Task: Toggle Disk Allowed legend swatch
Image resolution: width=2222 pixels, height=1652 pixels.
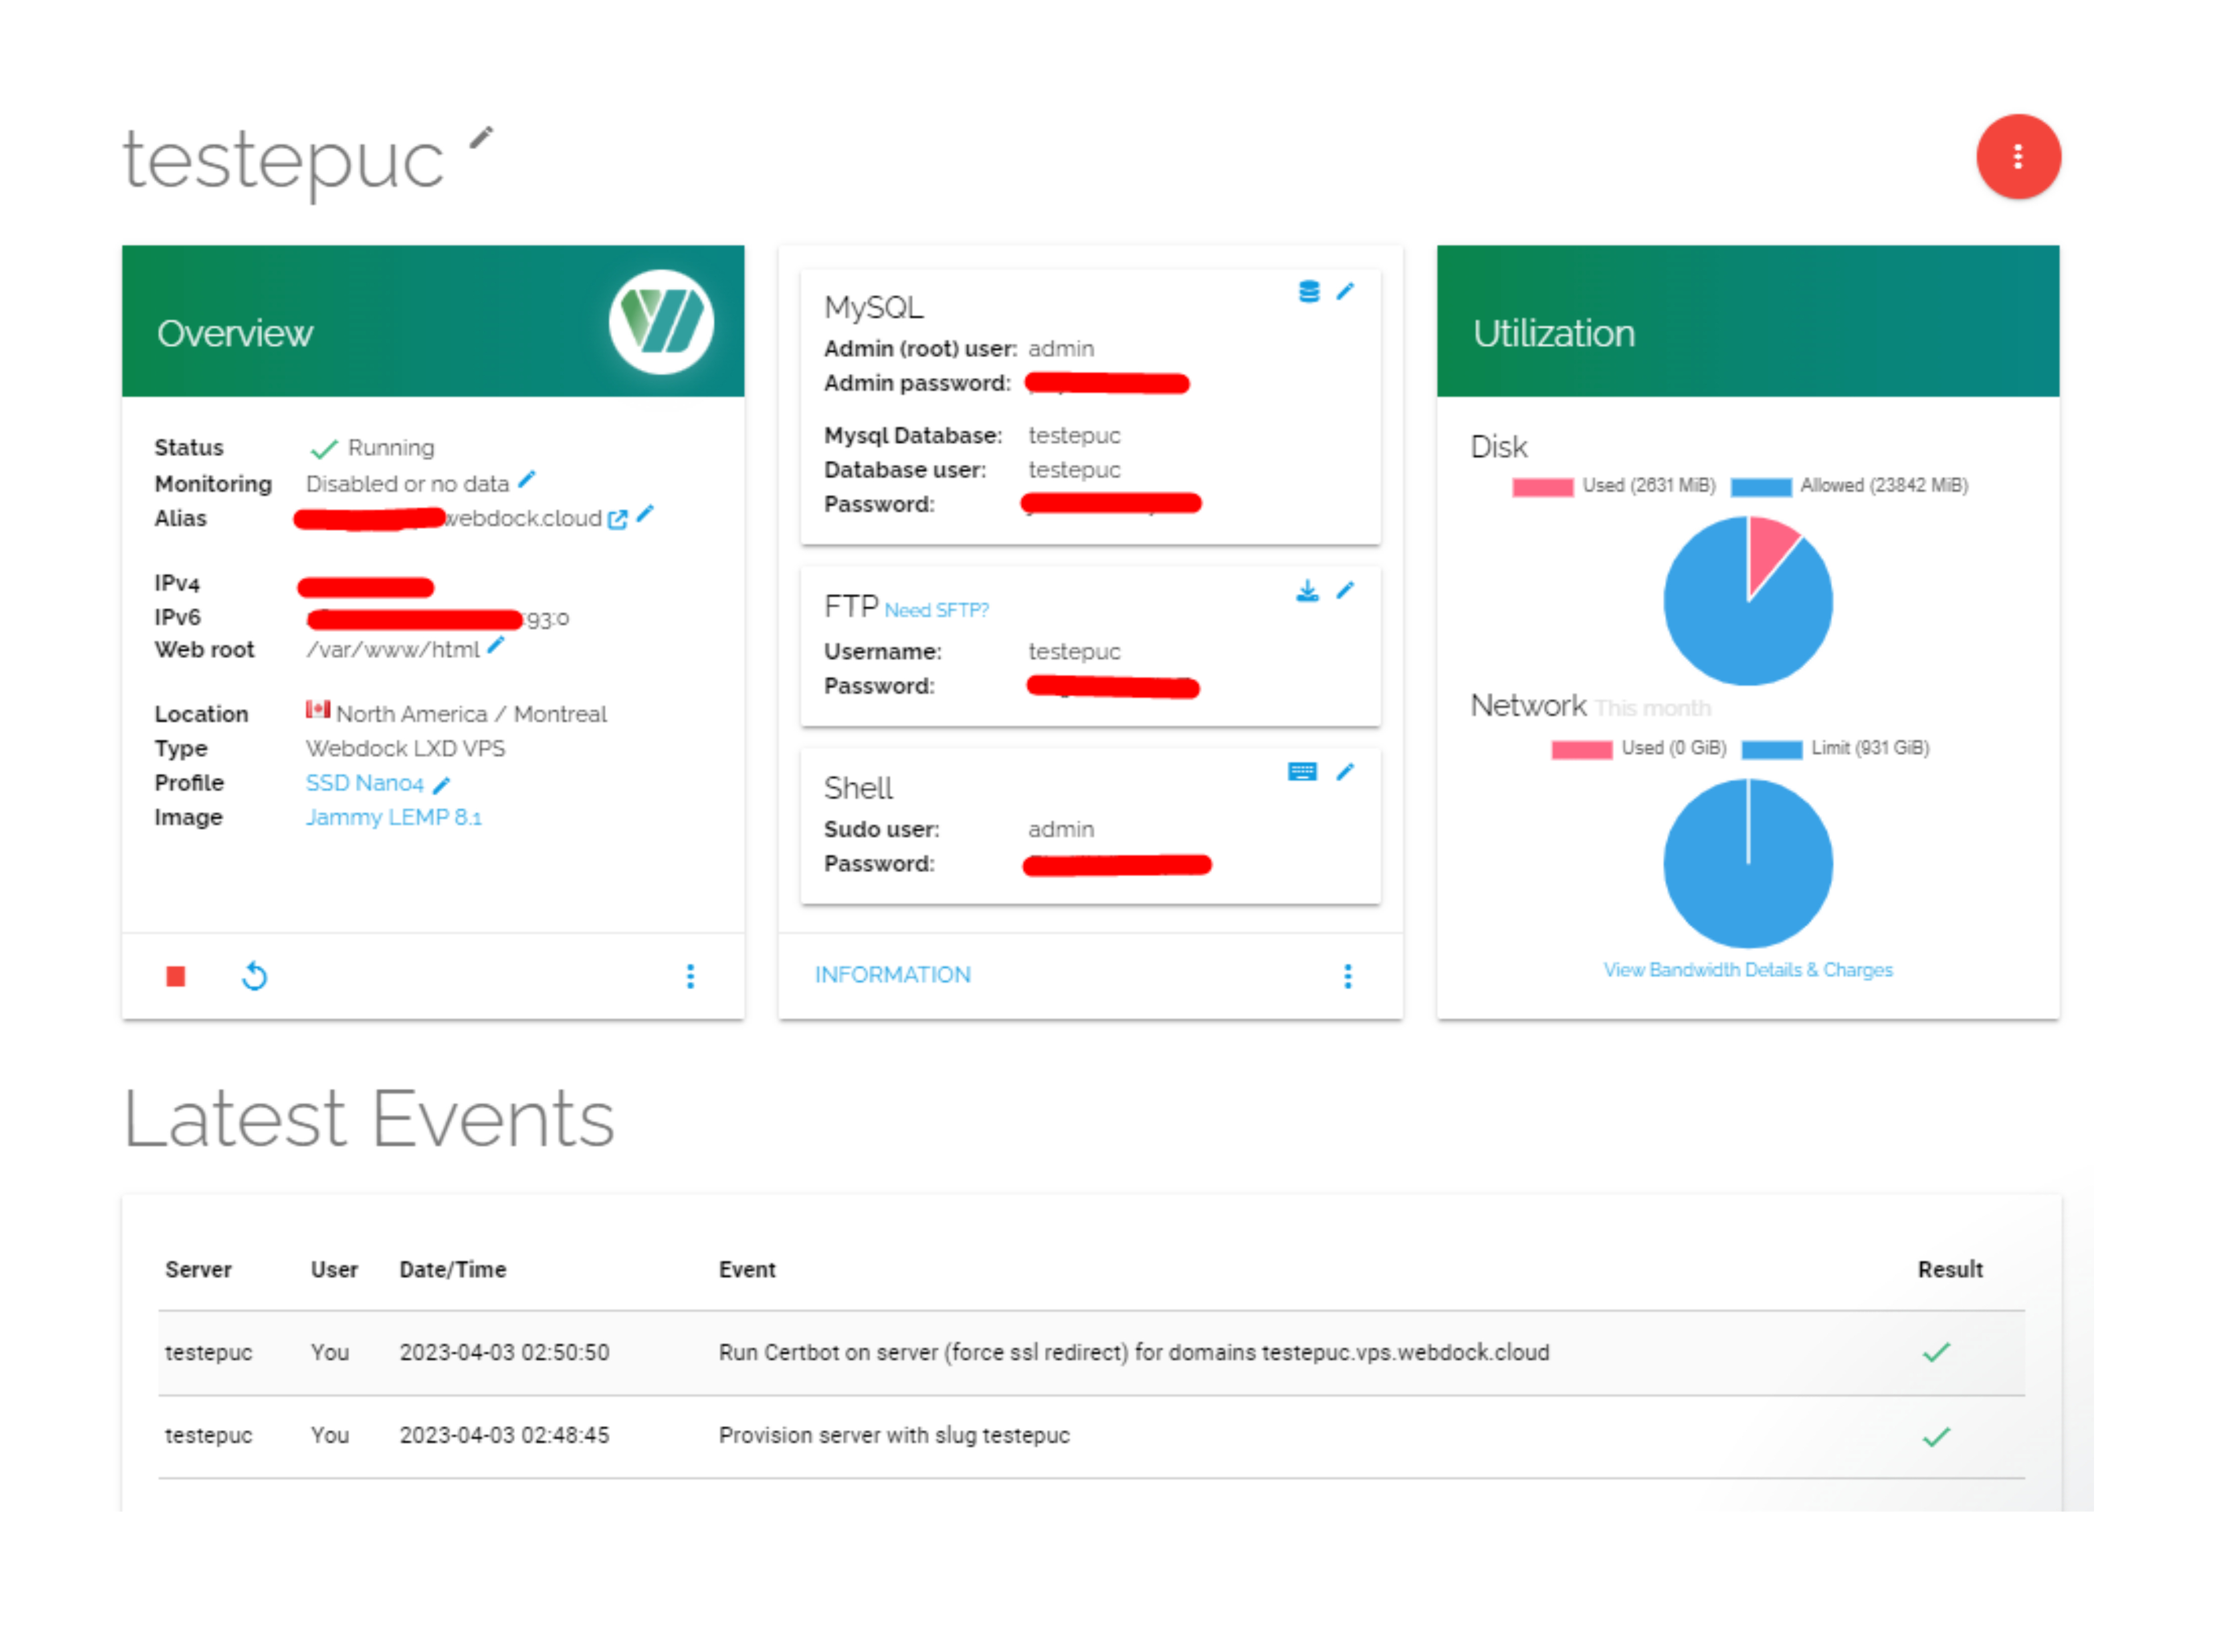Action: click(x=1760, y=487)
